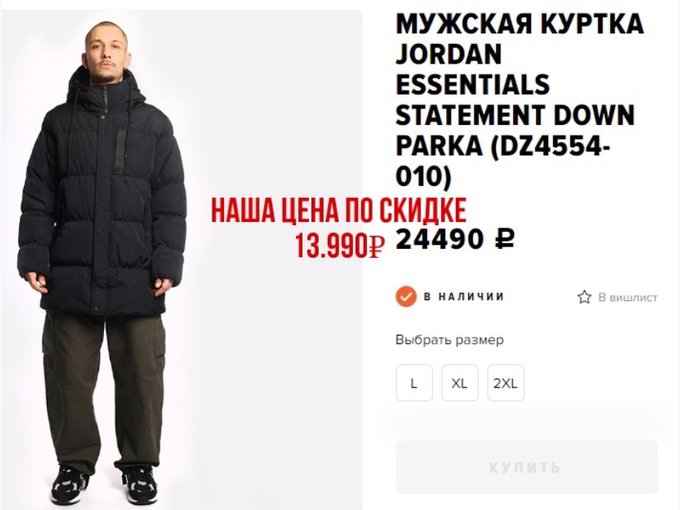
Task: Click the black 24490 price
Action: 439,239
